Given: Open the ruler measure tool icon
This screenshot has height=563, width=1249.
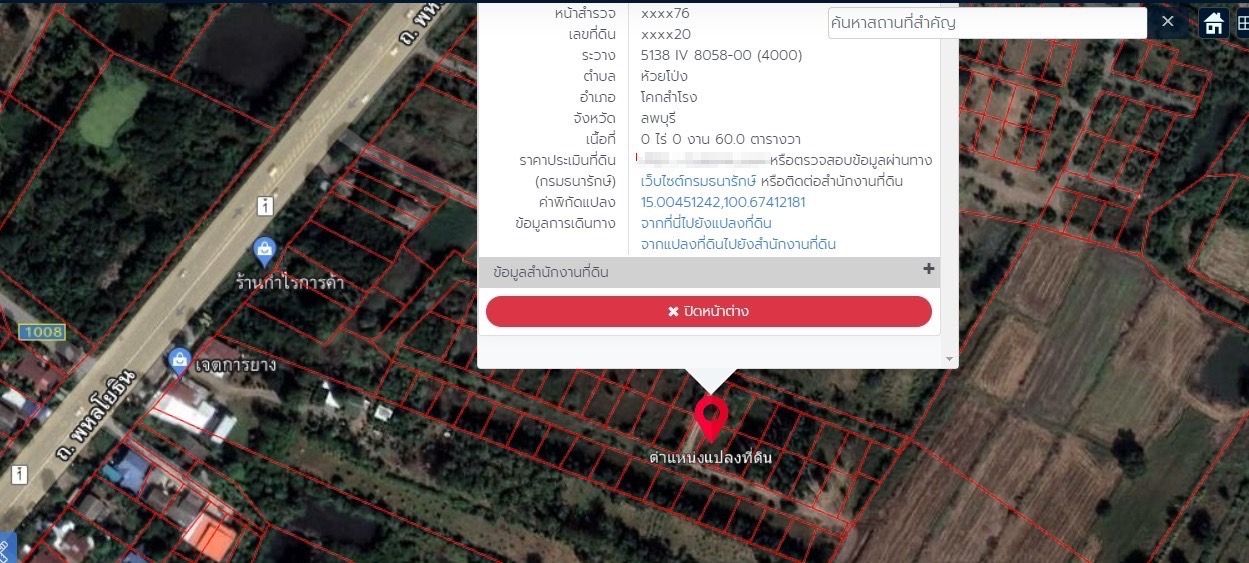Looking at the screenshot, I should (x=6, y=548).
